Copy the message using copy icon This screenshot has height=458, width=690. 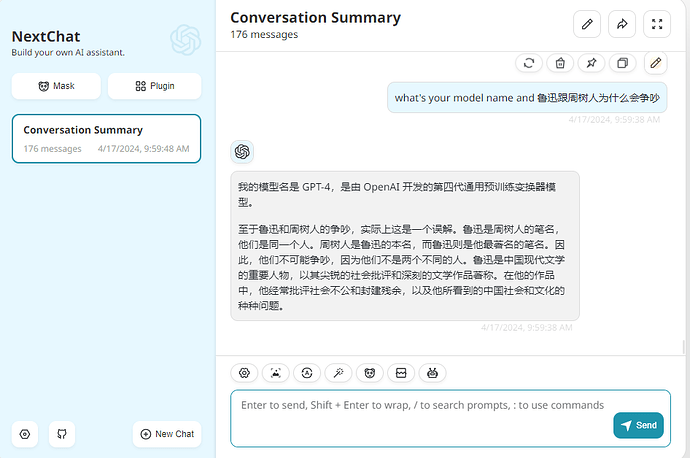coord(623,63)
